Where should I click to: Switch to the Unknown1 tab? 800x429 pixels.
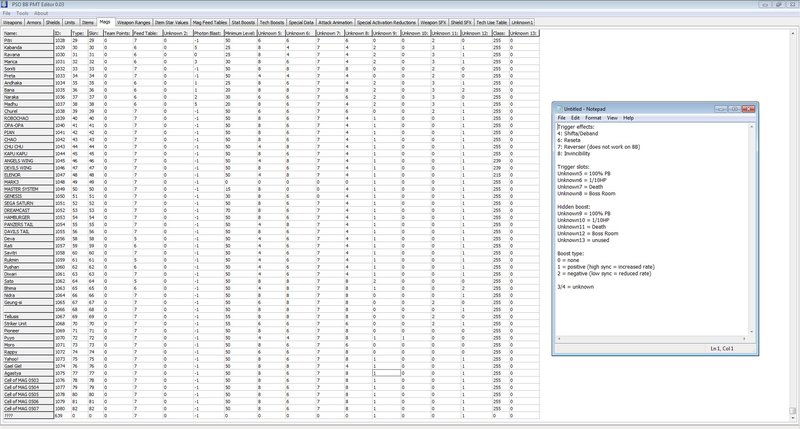point(522,22)
